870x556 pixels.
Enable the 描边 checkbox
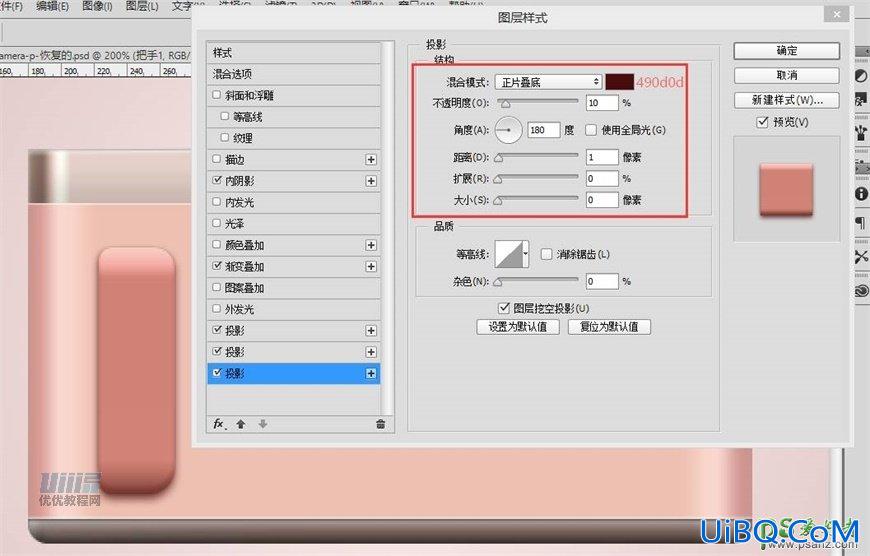pyautogui.click(x=217, y=159)
